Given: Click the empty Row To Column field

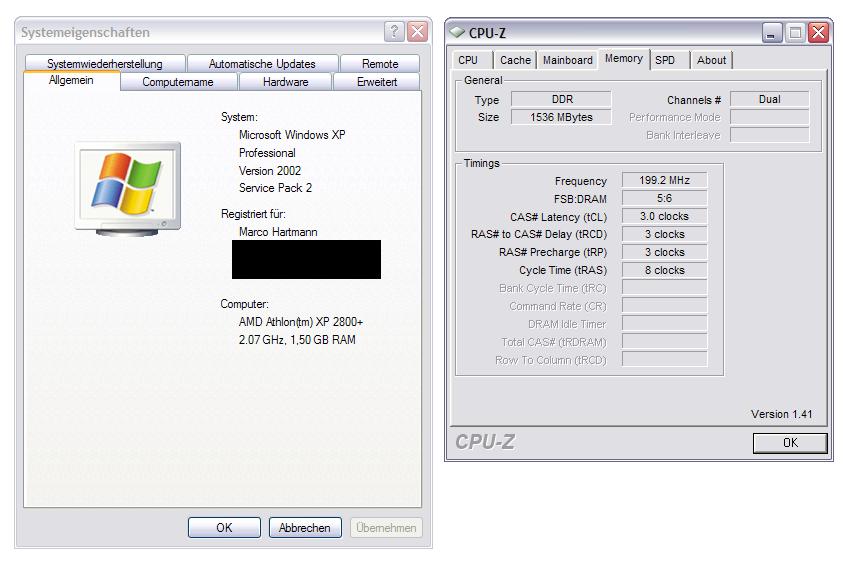Looking at the screenshot, I should (x=664, y=359).
